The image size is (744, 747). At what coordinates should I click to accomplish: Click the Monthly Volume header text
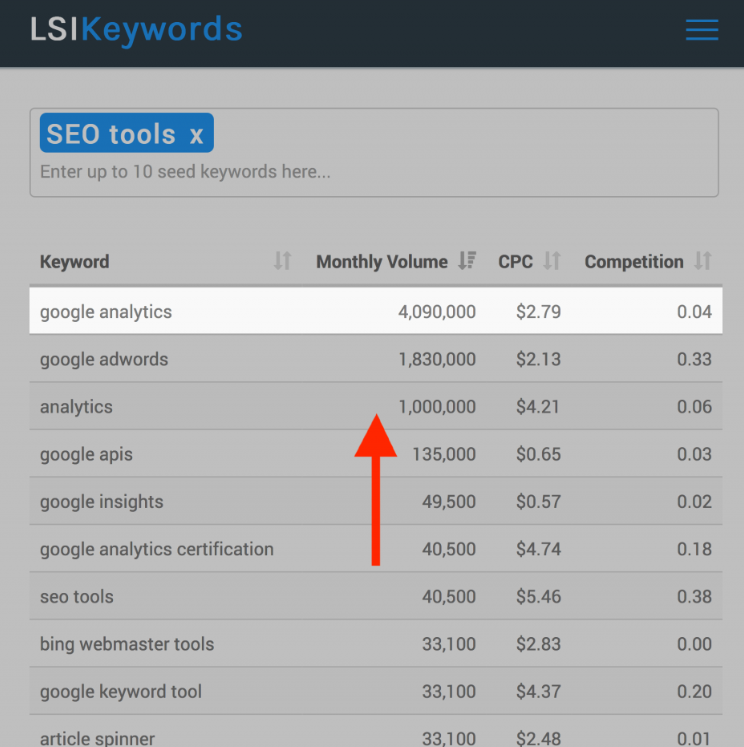click(x=382, y=262)
